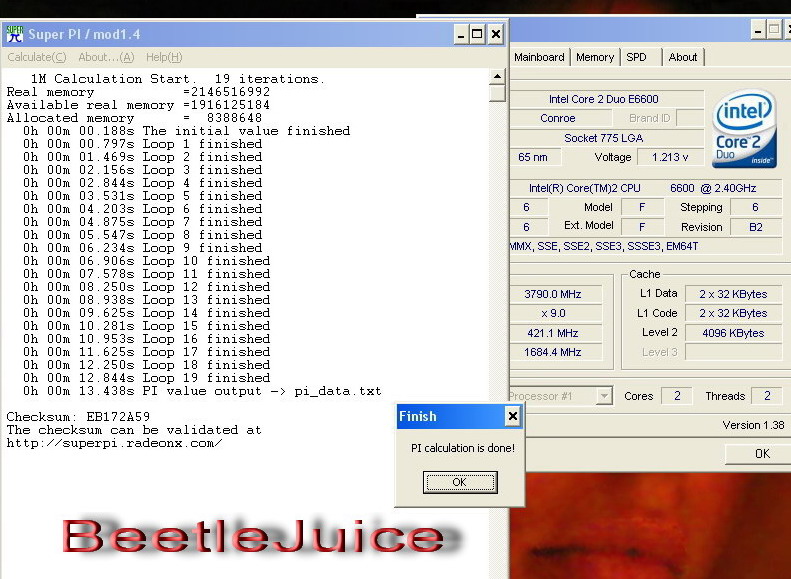The image size is (791, 579).
Task: Click the Version 1.38 label
Action: pos(753,425)
